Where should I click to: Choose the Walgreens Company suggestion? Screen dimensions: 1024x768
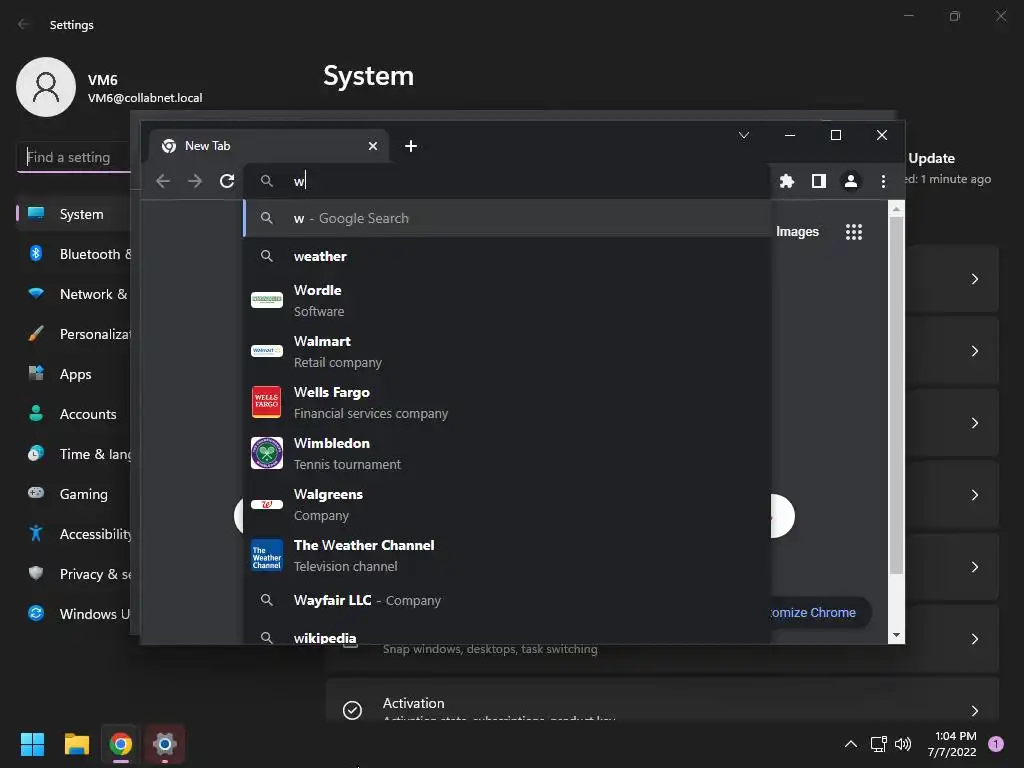507,504
